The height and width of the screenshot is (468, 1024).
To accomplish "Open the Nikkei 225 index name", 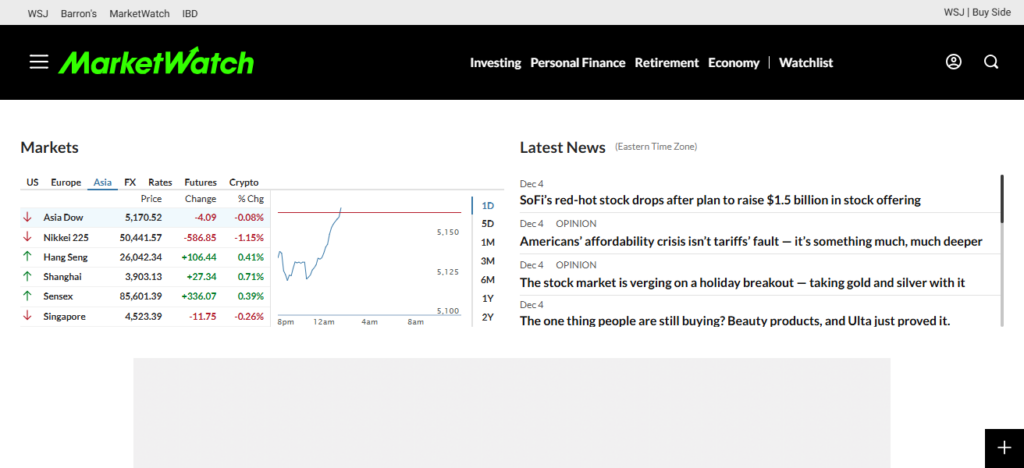I will point(66,237).
